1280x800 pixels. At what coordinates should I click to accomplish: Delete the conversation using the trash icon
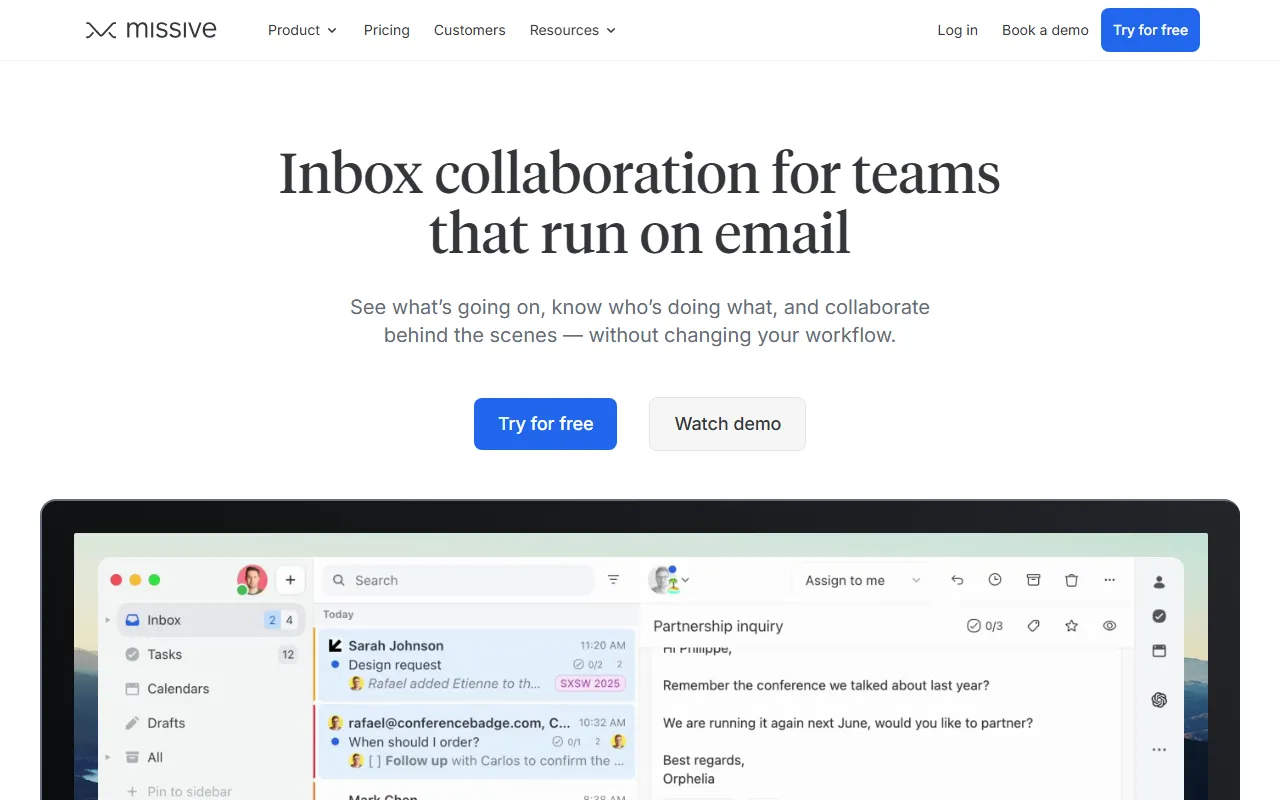1071,580
